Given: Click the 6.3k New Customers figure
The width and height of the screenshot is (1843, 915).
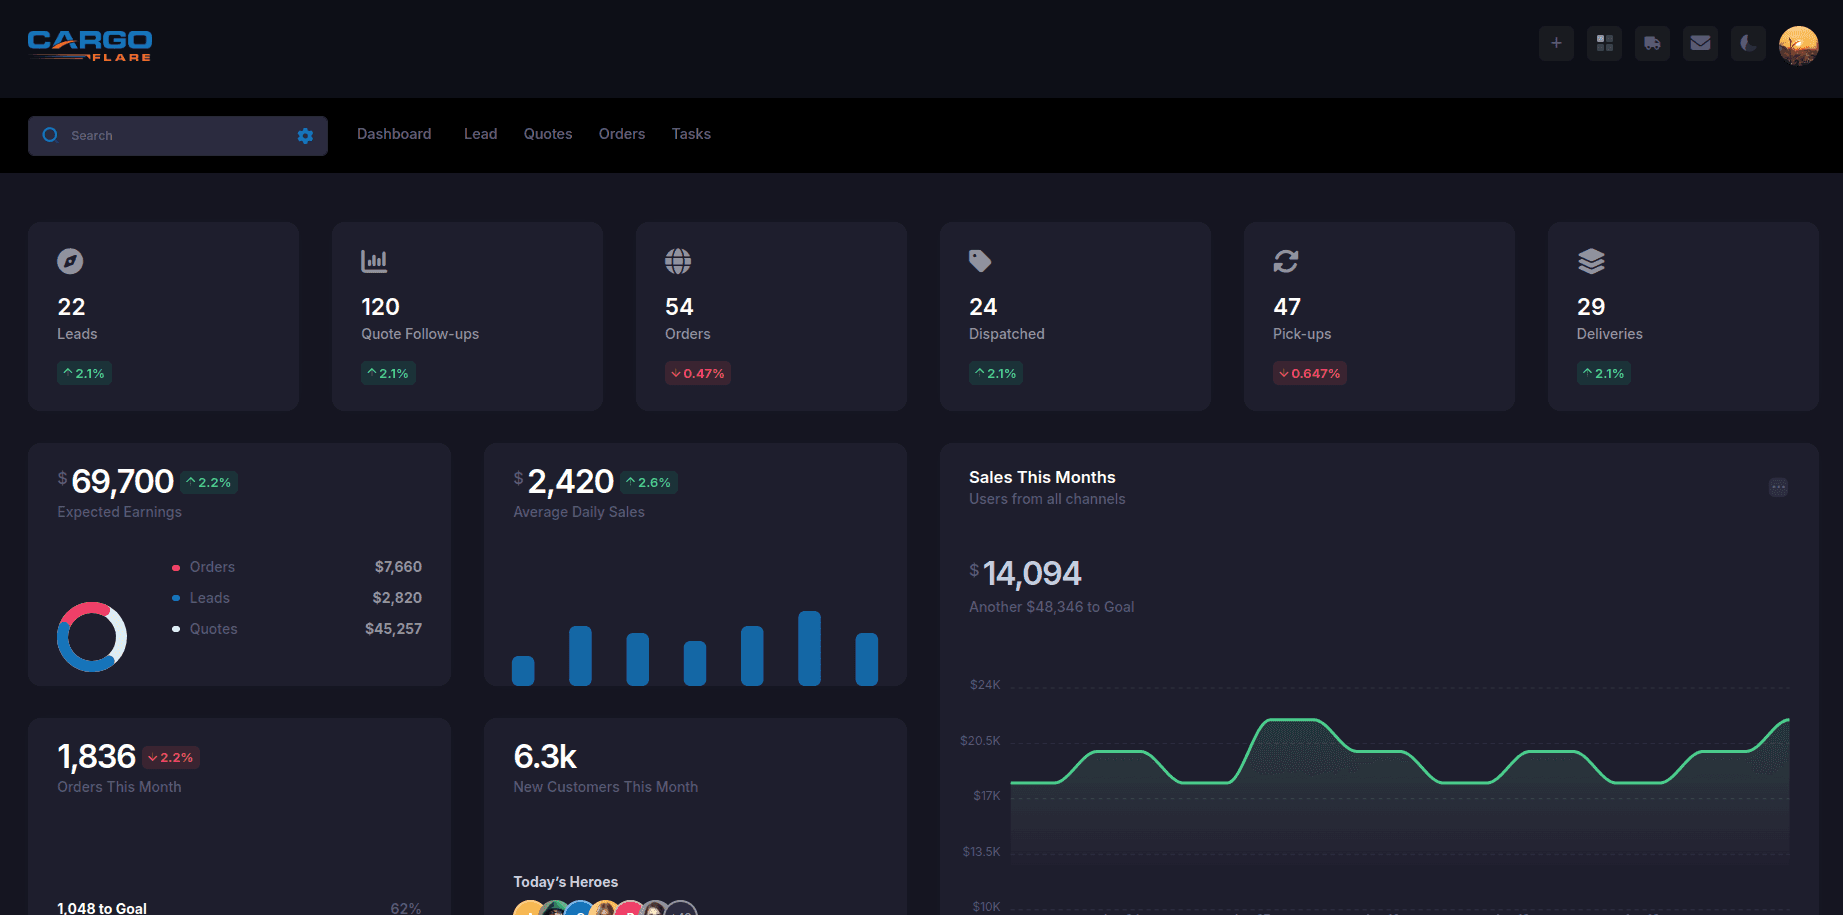Looking at the screenshot, I should point(545,757).
